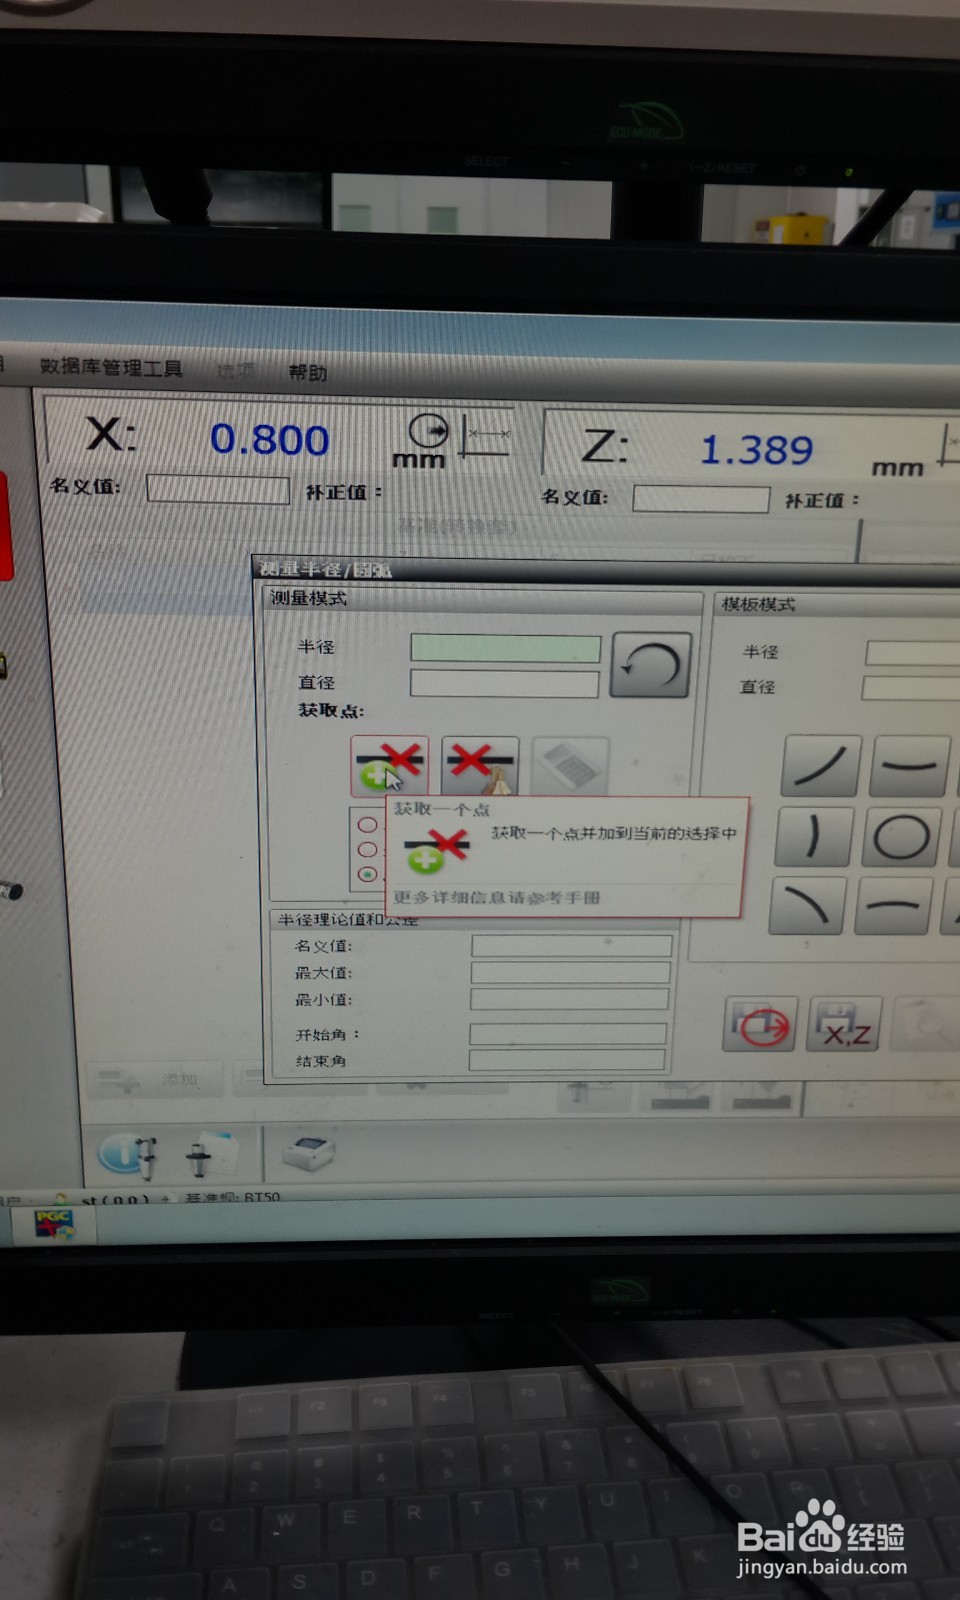Open the greyed menu between 数据库管理工具 and 帮助
Image resolution: width=960 pixels, height=1600 pixels.
[x=236, y=371]
